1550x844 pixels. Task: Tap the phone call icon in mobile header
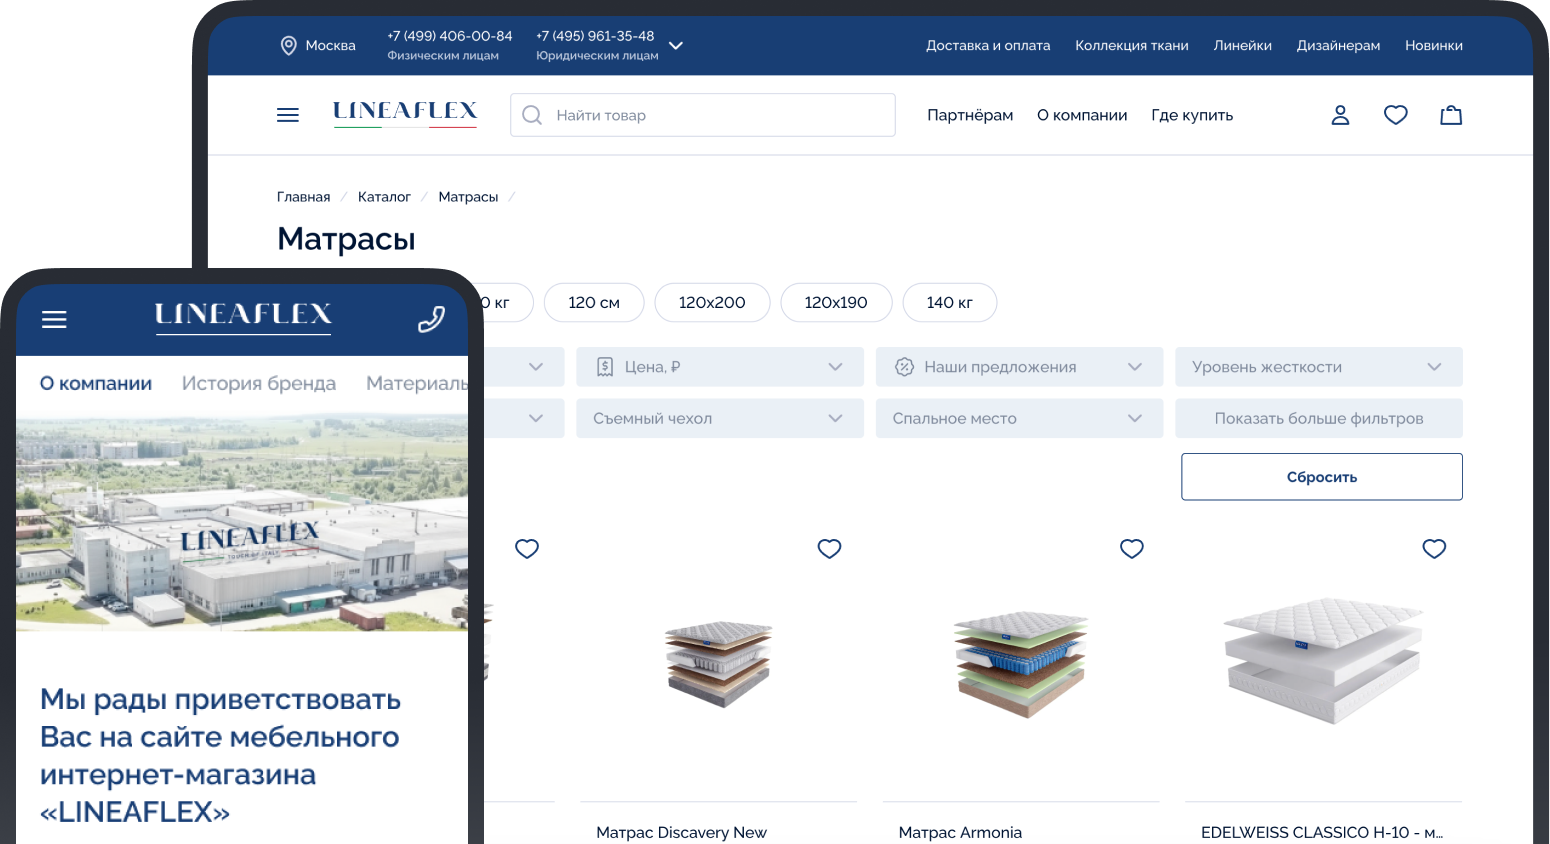pos(431,319)
